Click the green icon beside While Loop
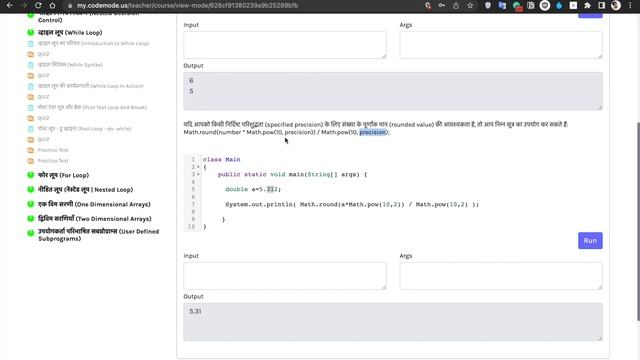640x360 pixels. click(31, 32)
